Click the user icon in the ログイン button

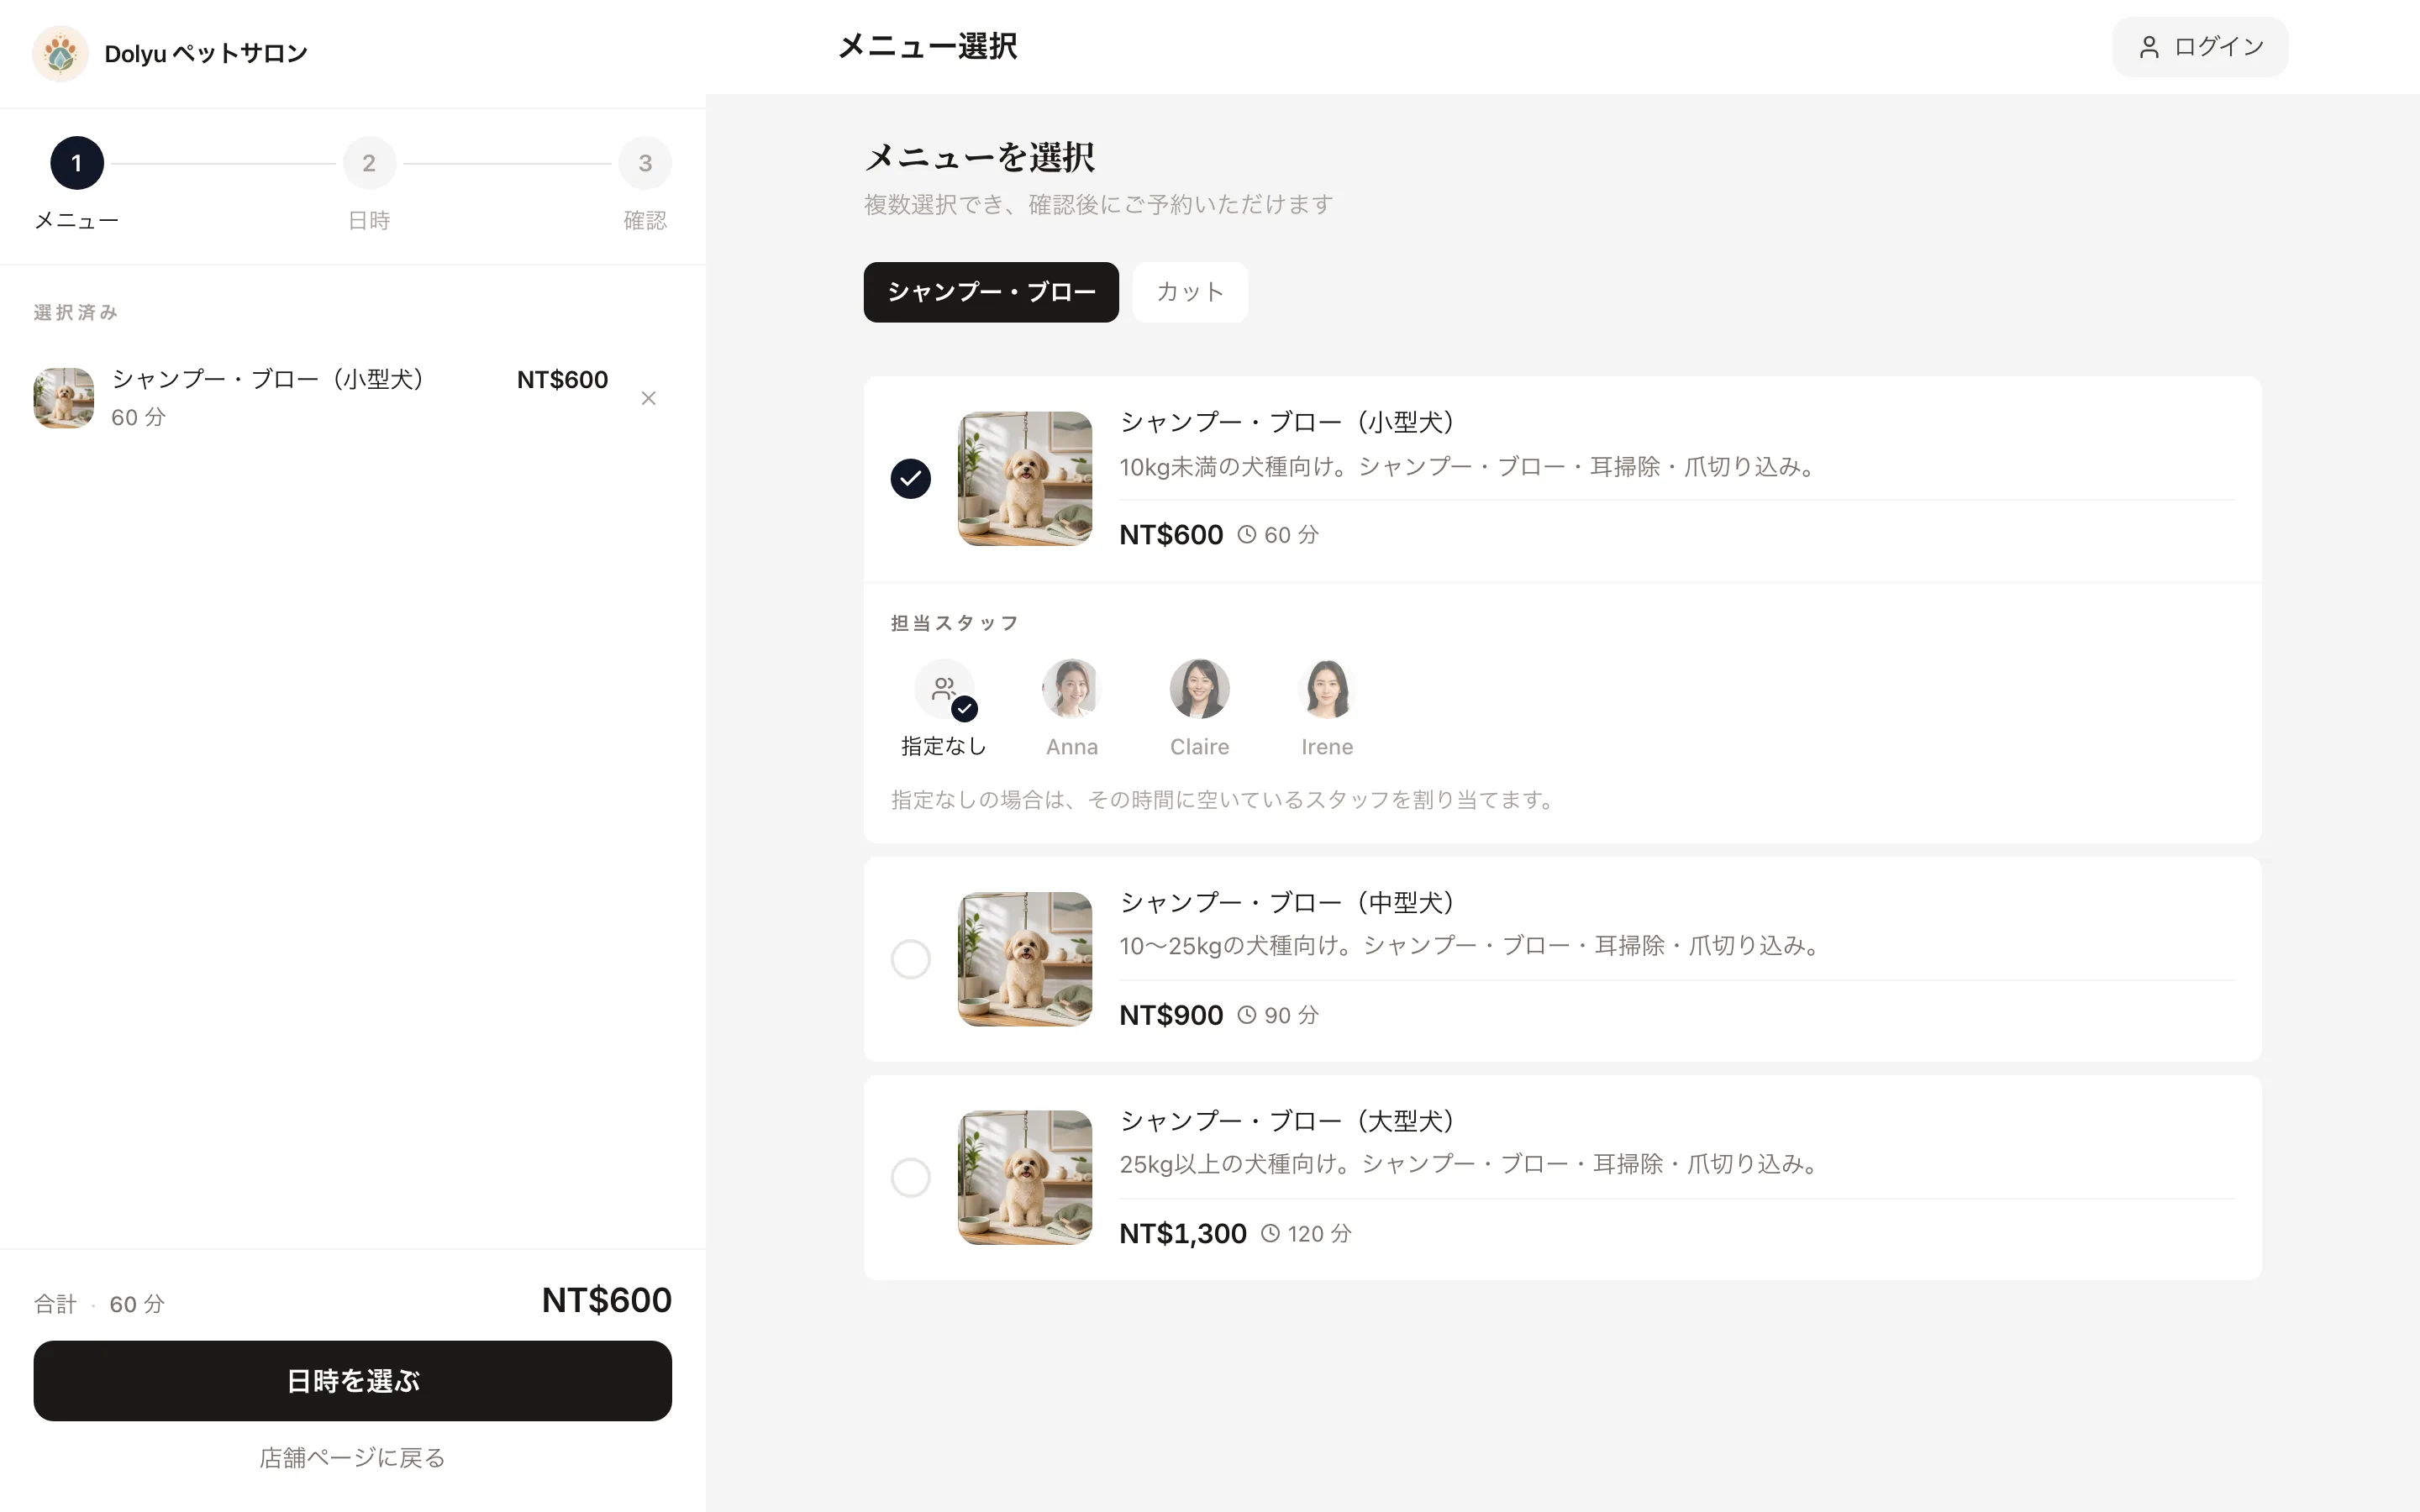2149,47
